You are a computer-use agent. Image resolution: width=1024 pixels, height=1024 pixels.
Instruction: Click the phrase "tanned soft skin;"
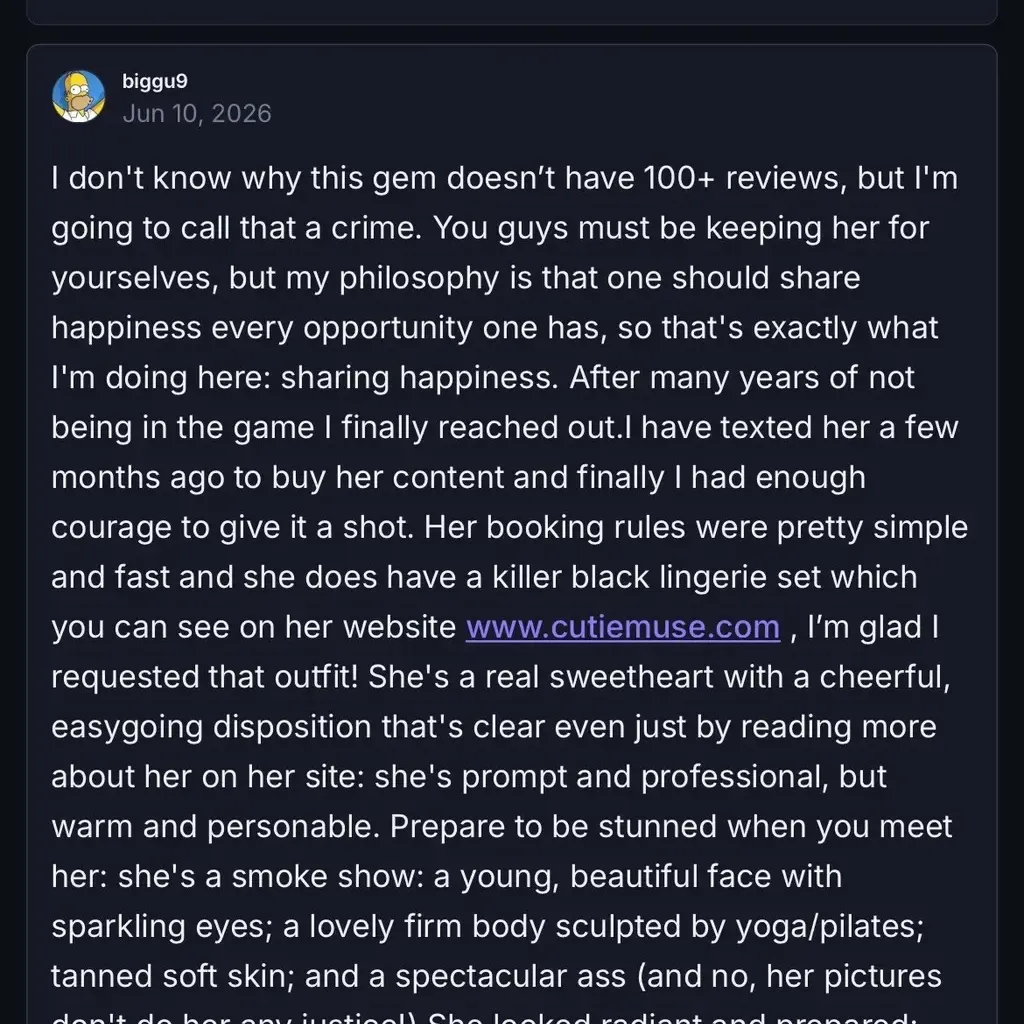coord(172,976)
